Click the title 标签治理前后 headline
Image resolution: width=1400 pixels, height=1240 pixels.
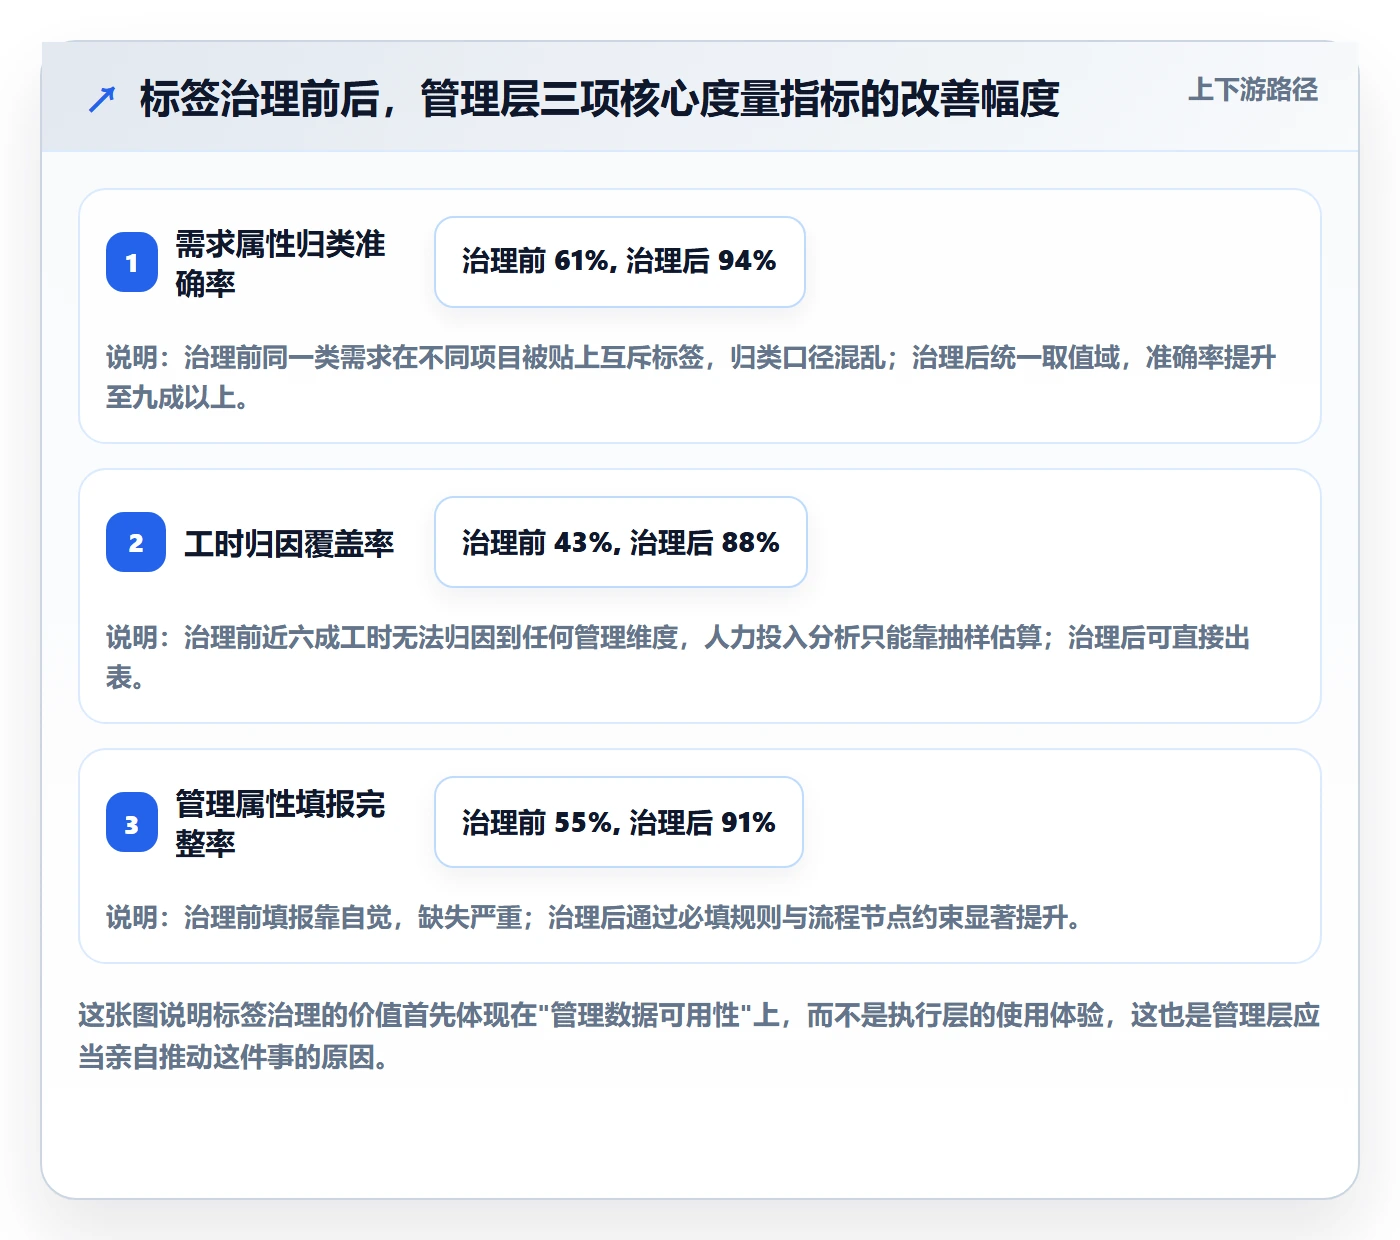pyautogui.click(x=600, y=99)
